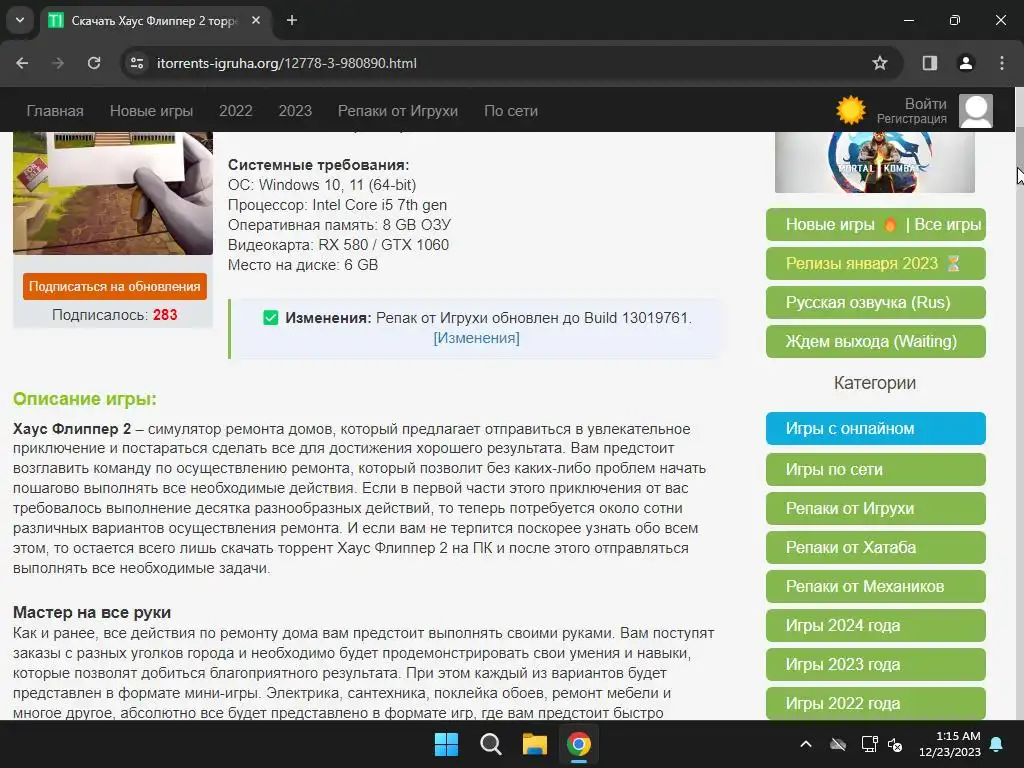Open the По сети menu item
This screenshot has width=1024, height=768.
click(x=511, y=111)
